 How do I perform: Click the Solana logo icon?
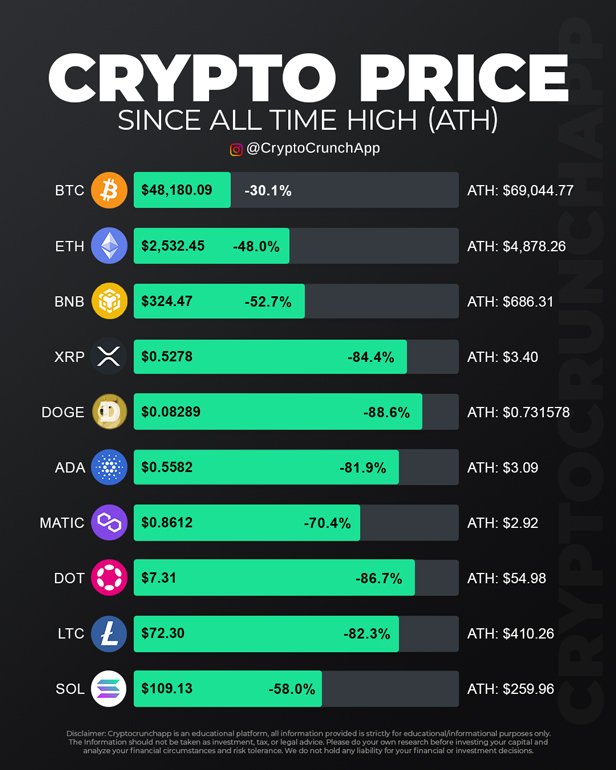[109, 688]
